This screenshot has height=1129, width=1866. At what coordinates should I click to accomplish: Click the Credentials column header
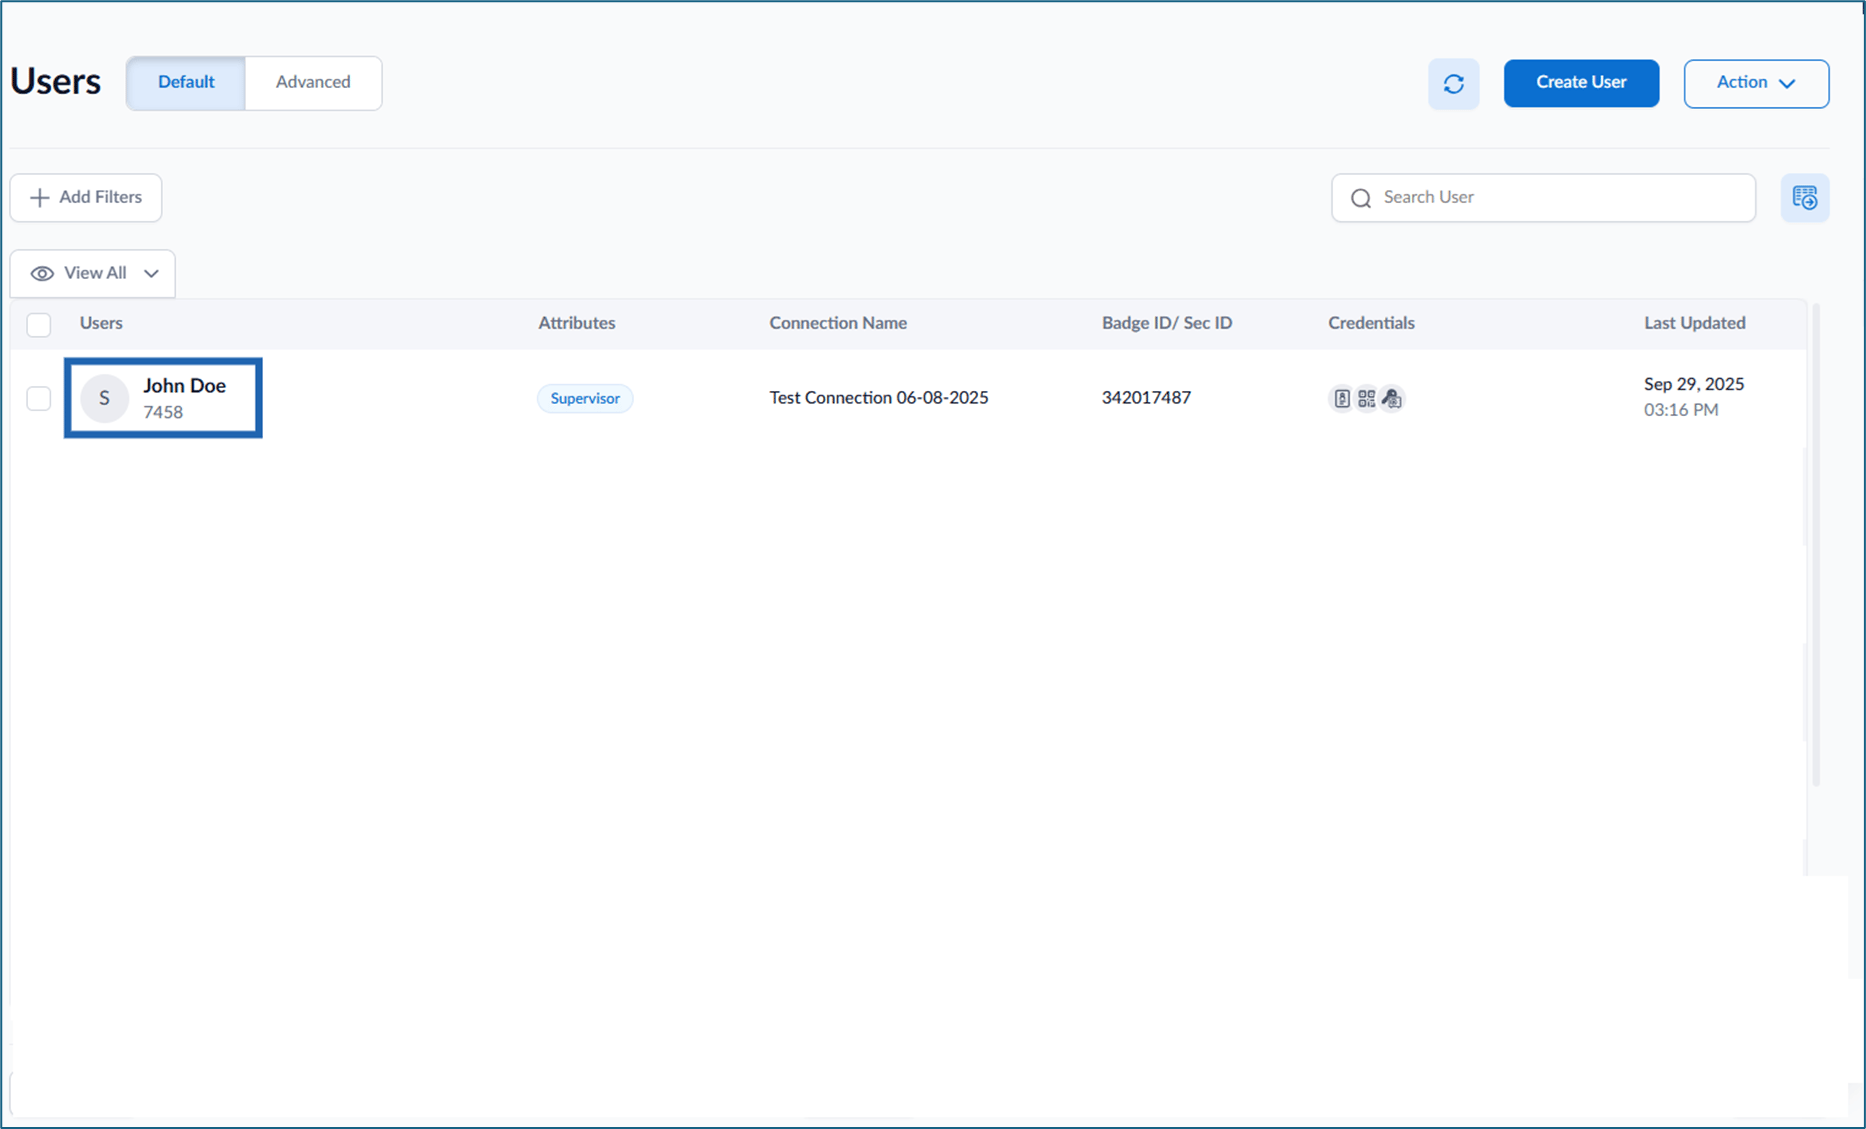[1371, 323]
